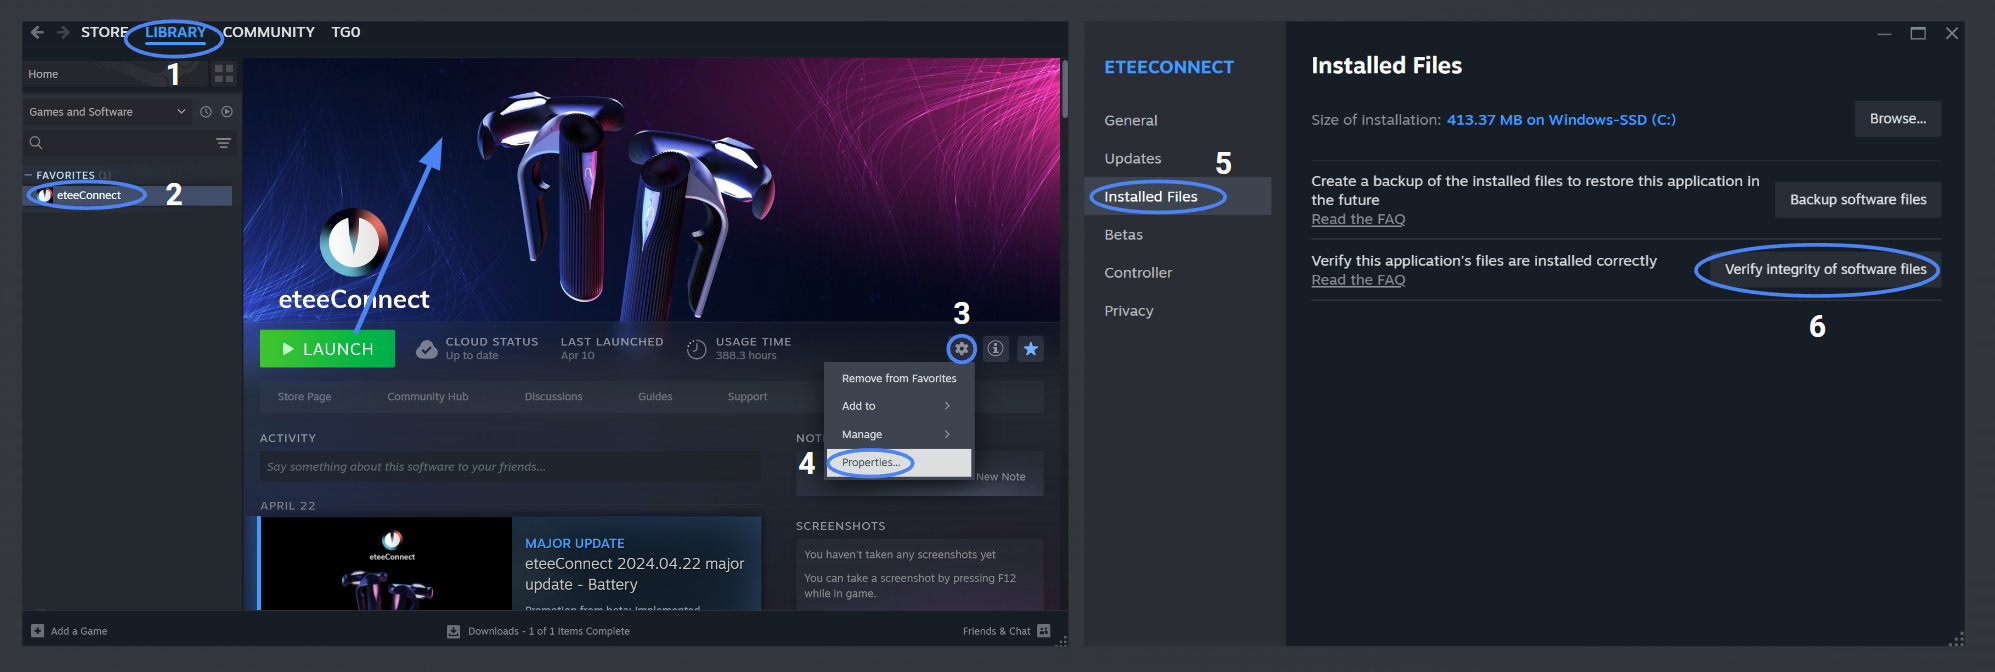Open the Guides link

(x=655, y=397)
